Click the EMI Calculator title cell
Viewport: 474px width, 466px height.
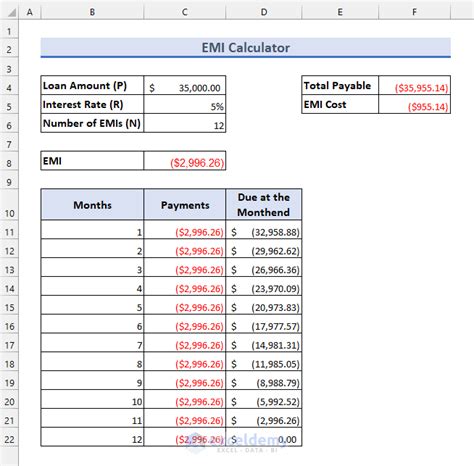(246, 48)
